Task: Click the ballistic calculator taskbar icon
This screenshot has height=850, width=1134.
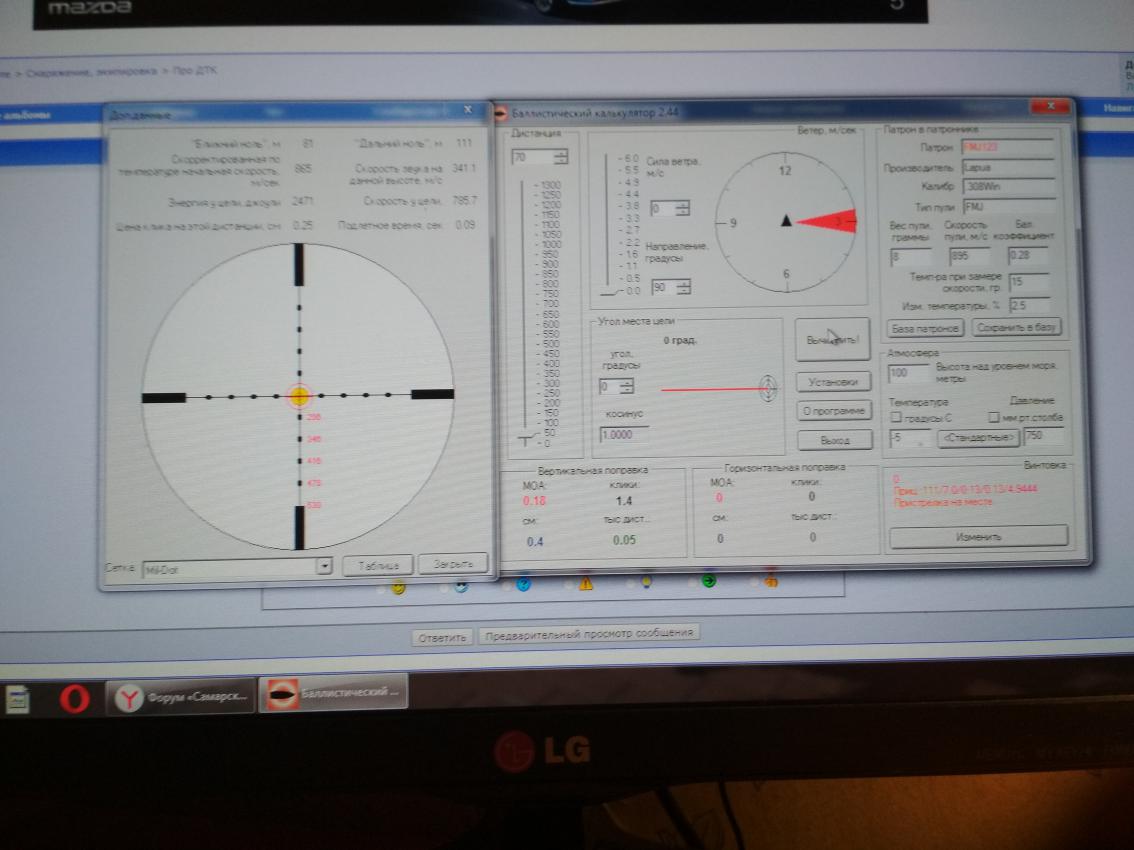Action: coord(333,693)
